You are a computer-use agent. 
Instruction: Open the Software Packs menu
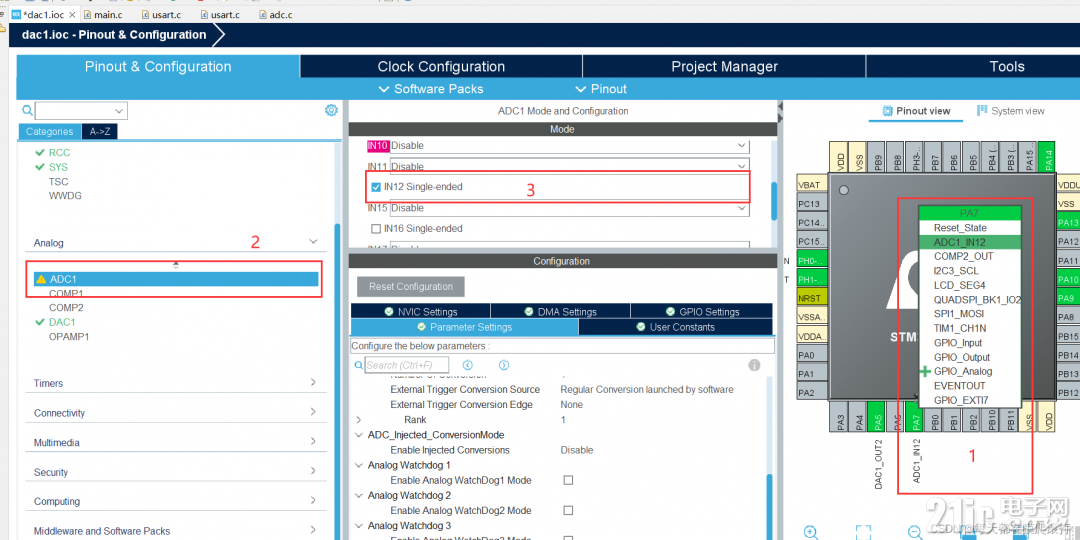[431, 89]
